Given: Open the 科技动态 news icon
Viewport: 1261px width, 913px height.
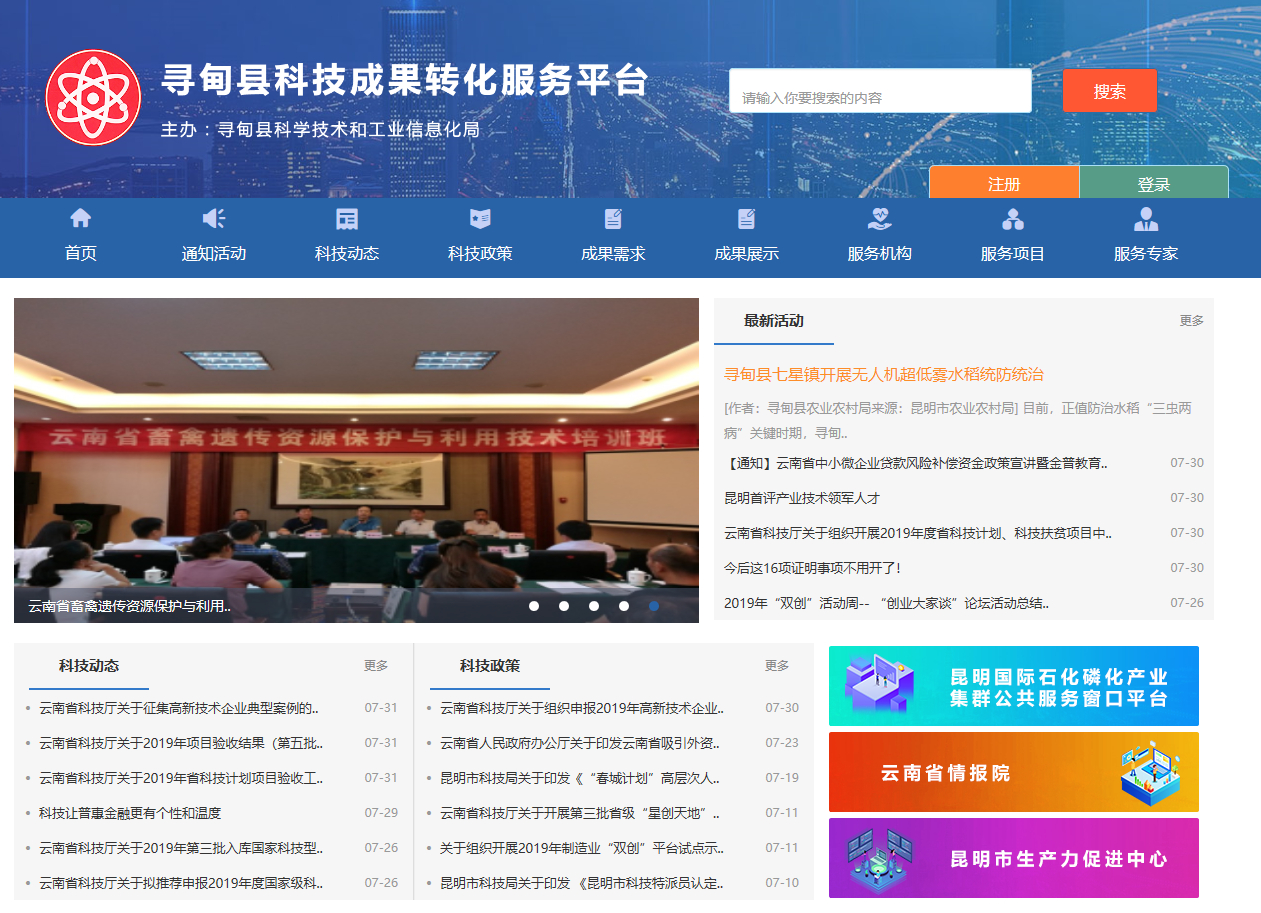Looking at the screenshot, I should [x=347, y=219].
